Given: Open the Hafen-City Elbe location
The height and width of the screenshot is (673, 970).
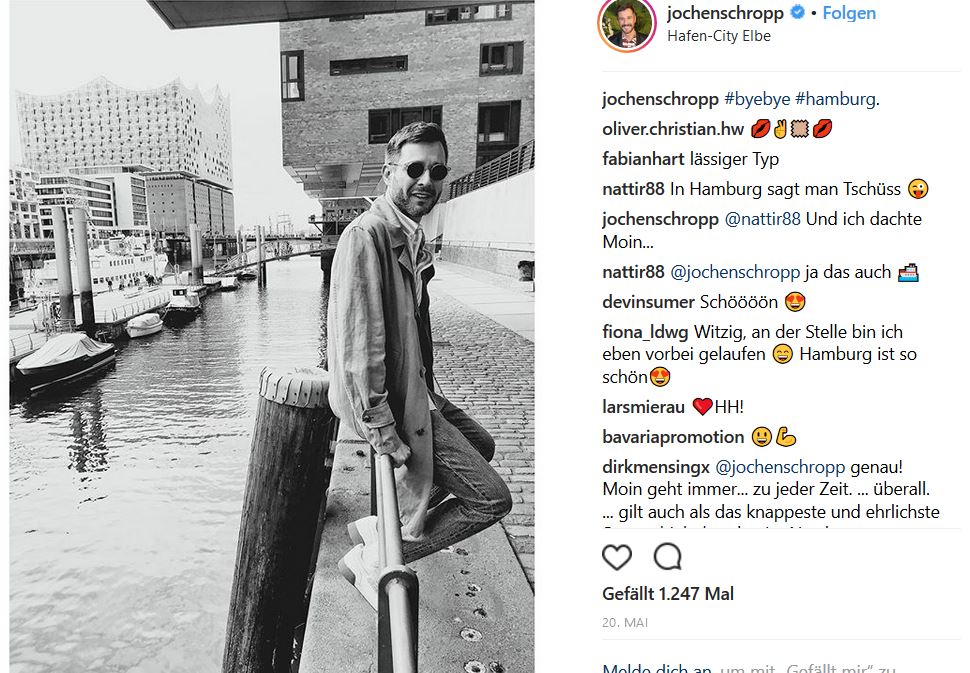Looking at the screenshot, I should click(719, 36).
